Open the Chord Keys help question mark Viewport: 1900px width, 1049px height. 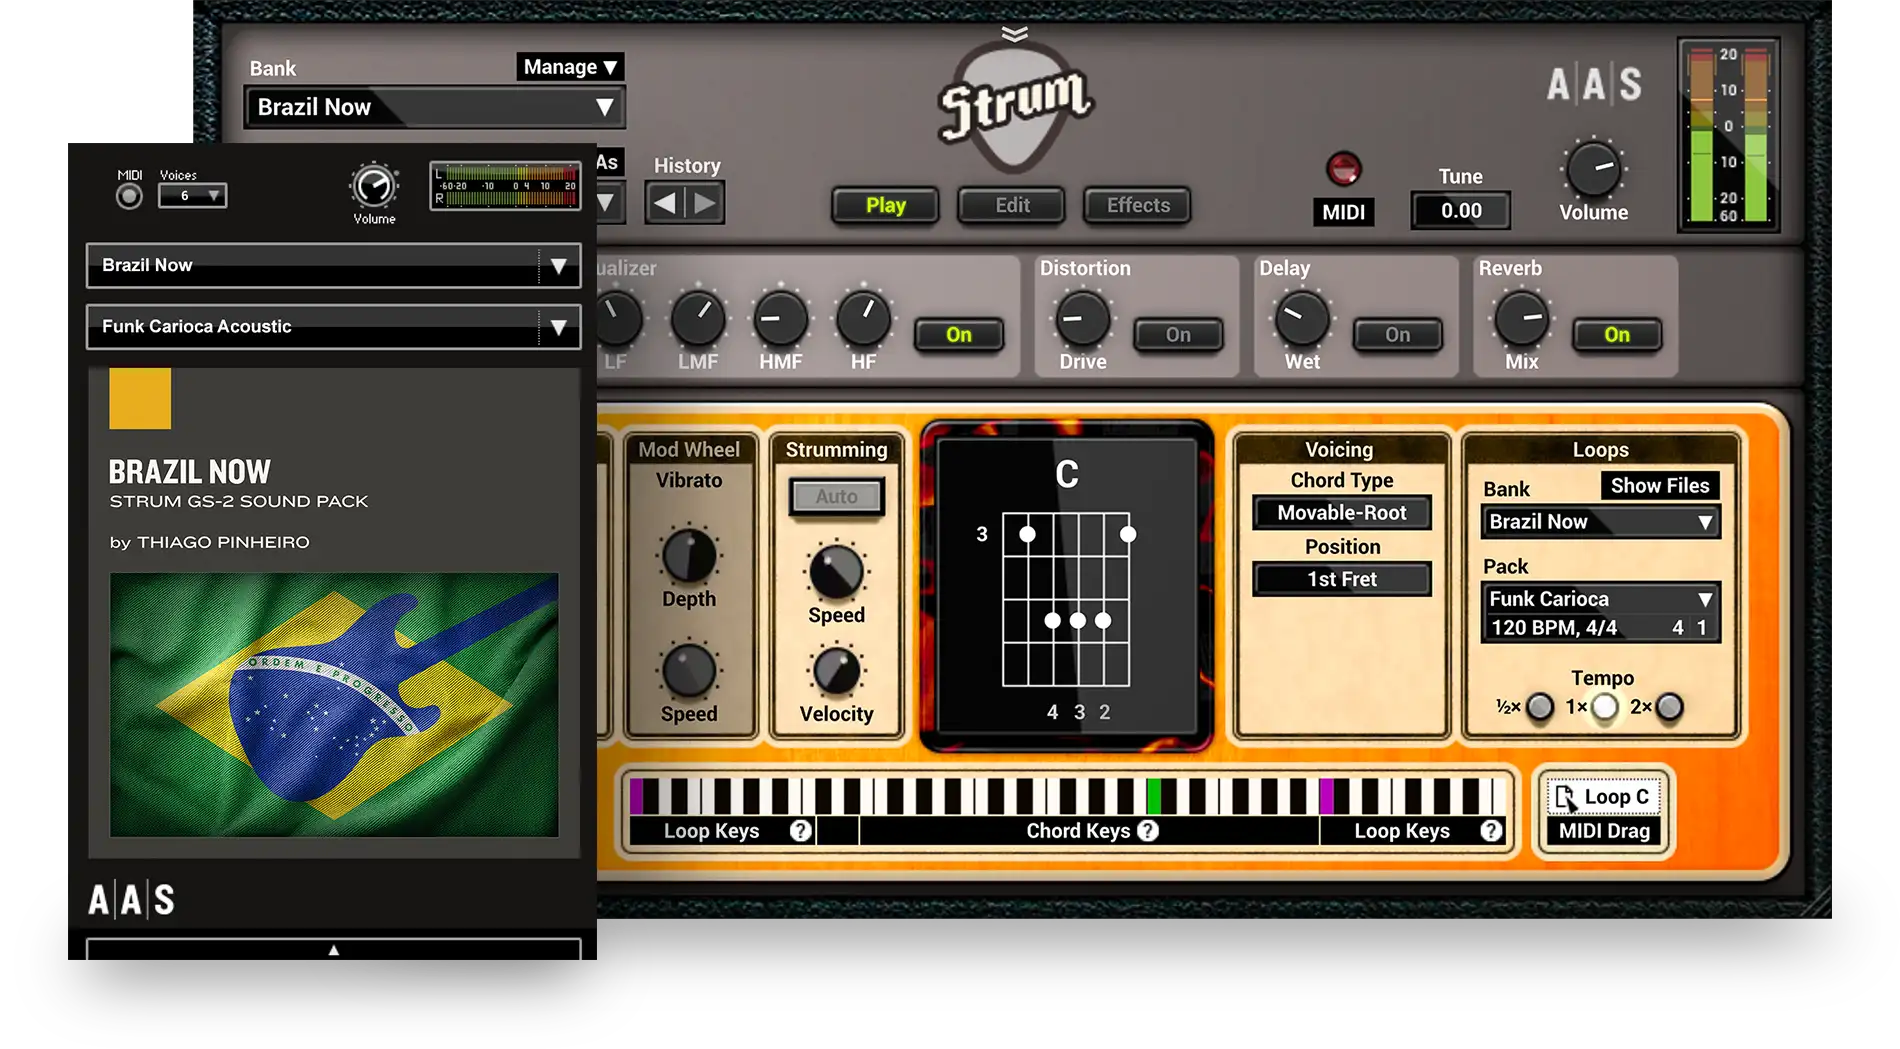[x=1148, y=830]
